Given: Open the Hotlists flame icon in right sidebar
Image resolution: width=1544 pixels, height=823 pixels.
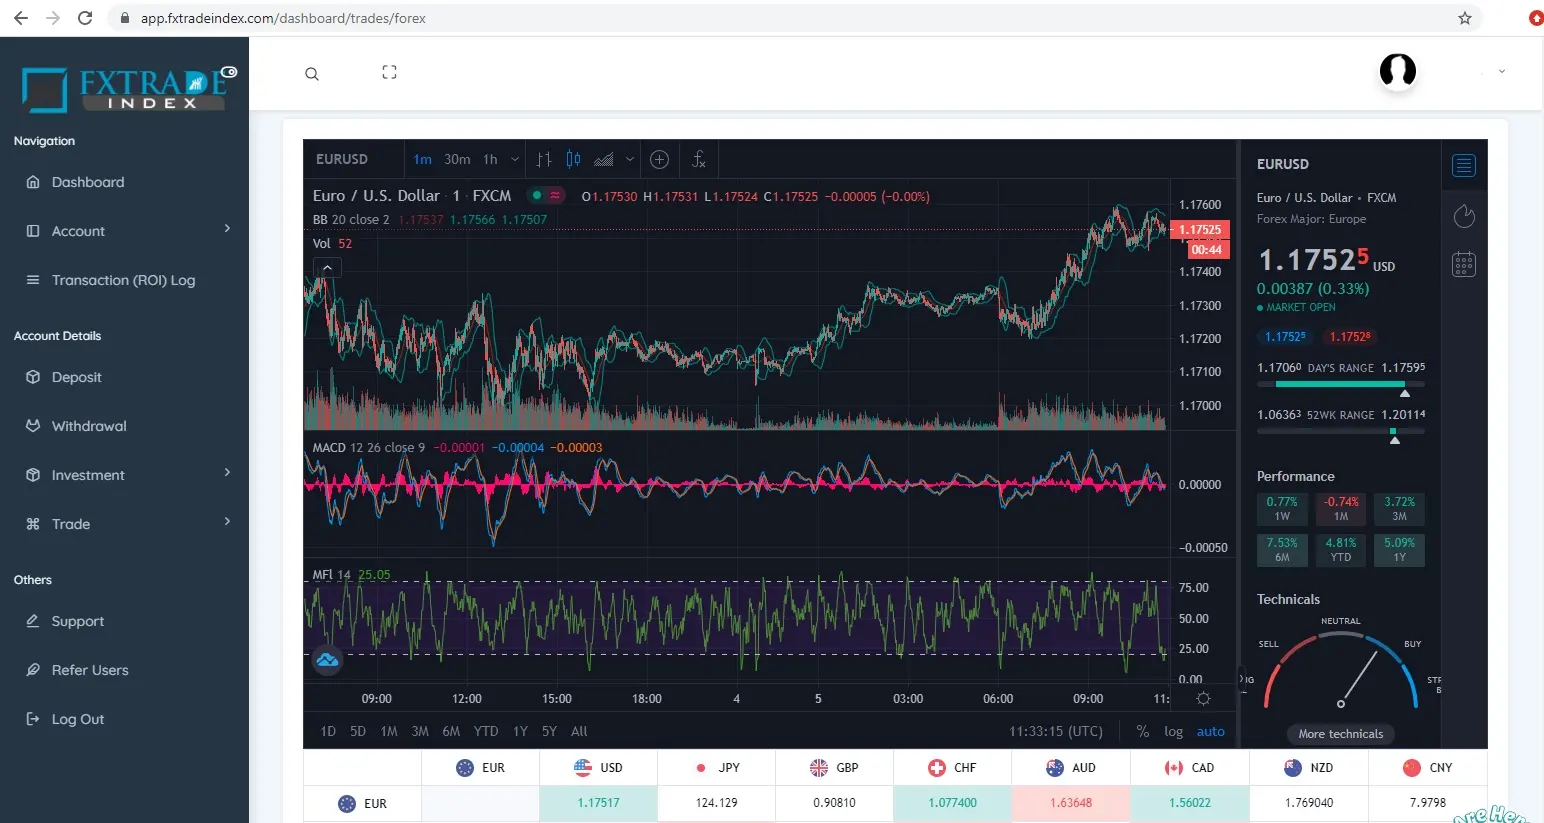Looking at the screenshot, I should (x=1464, y=216).
